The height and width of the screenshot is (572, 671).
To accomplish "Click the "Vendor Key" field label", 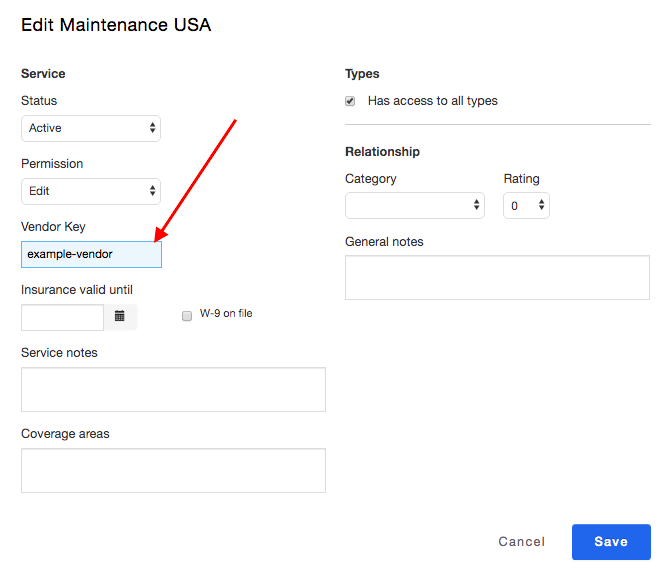I will coord(53,227).
